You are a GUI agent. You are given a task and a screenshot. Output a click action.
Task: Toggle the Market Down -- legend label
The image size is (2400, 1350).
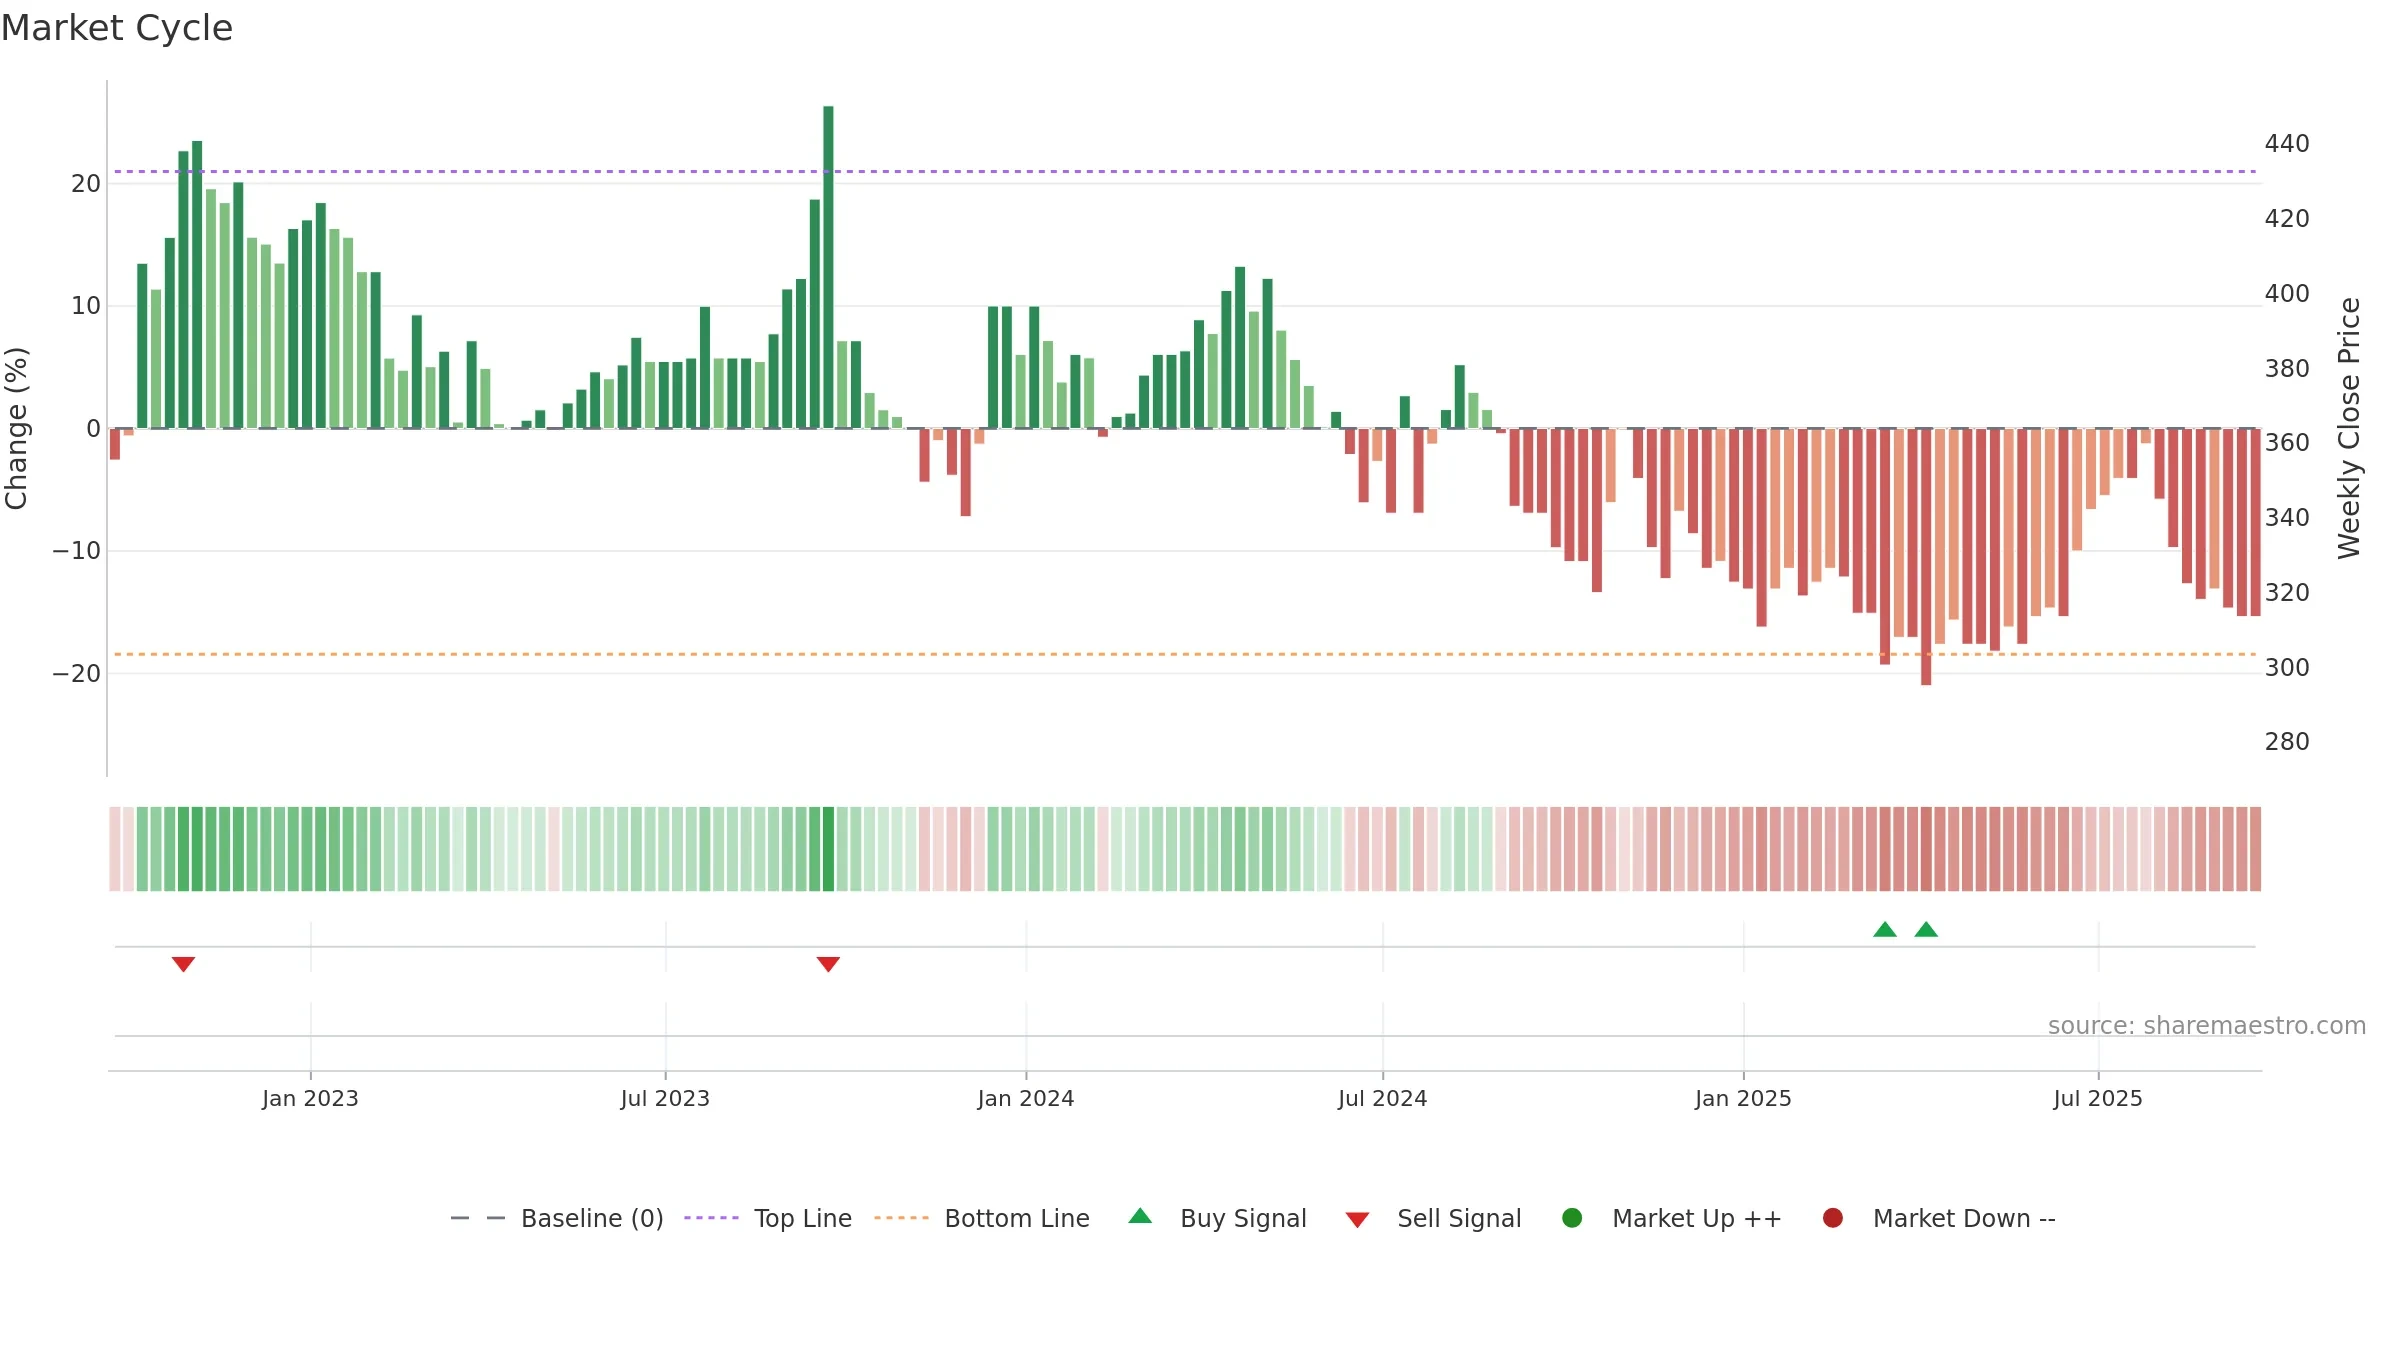click(x=1964, y=1218)
